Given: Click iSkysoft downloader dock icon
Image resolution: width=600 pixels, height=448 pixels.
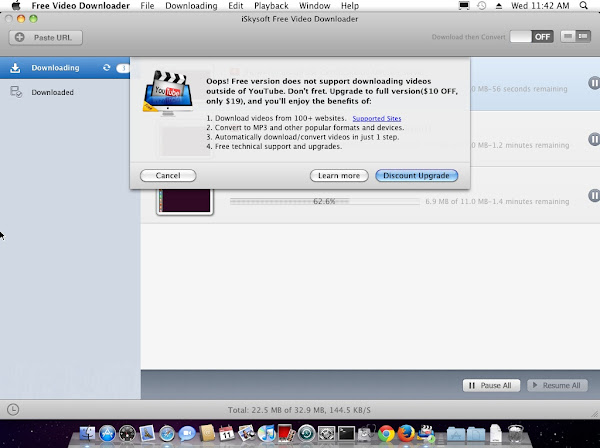Looking at the screenshot, I should tap(426, 433).
